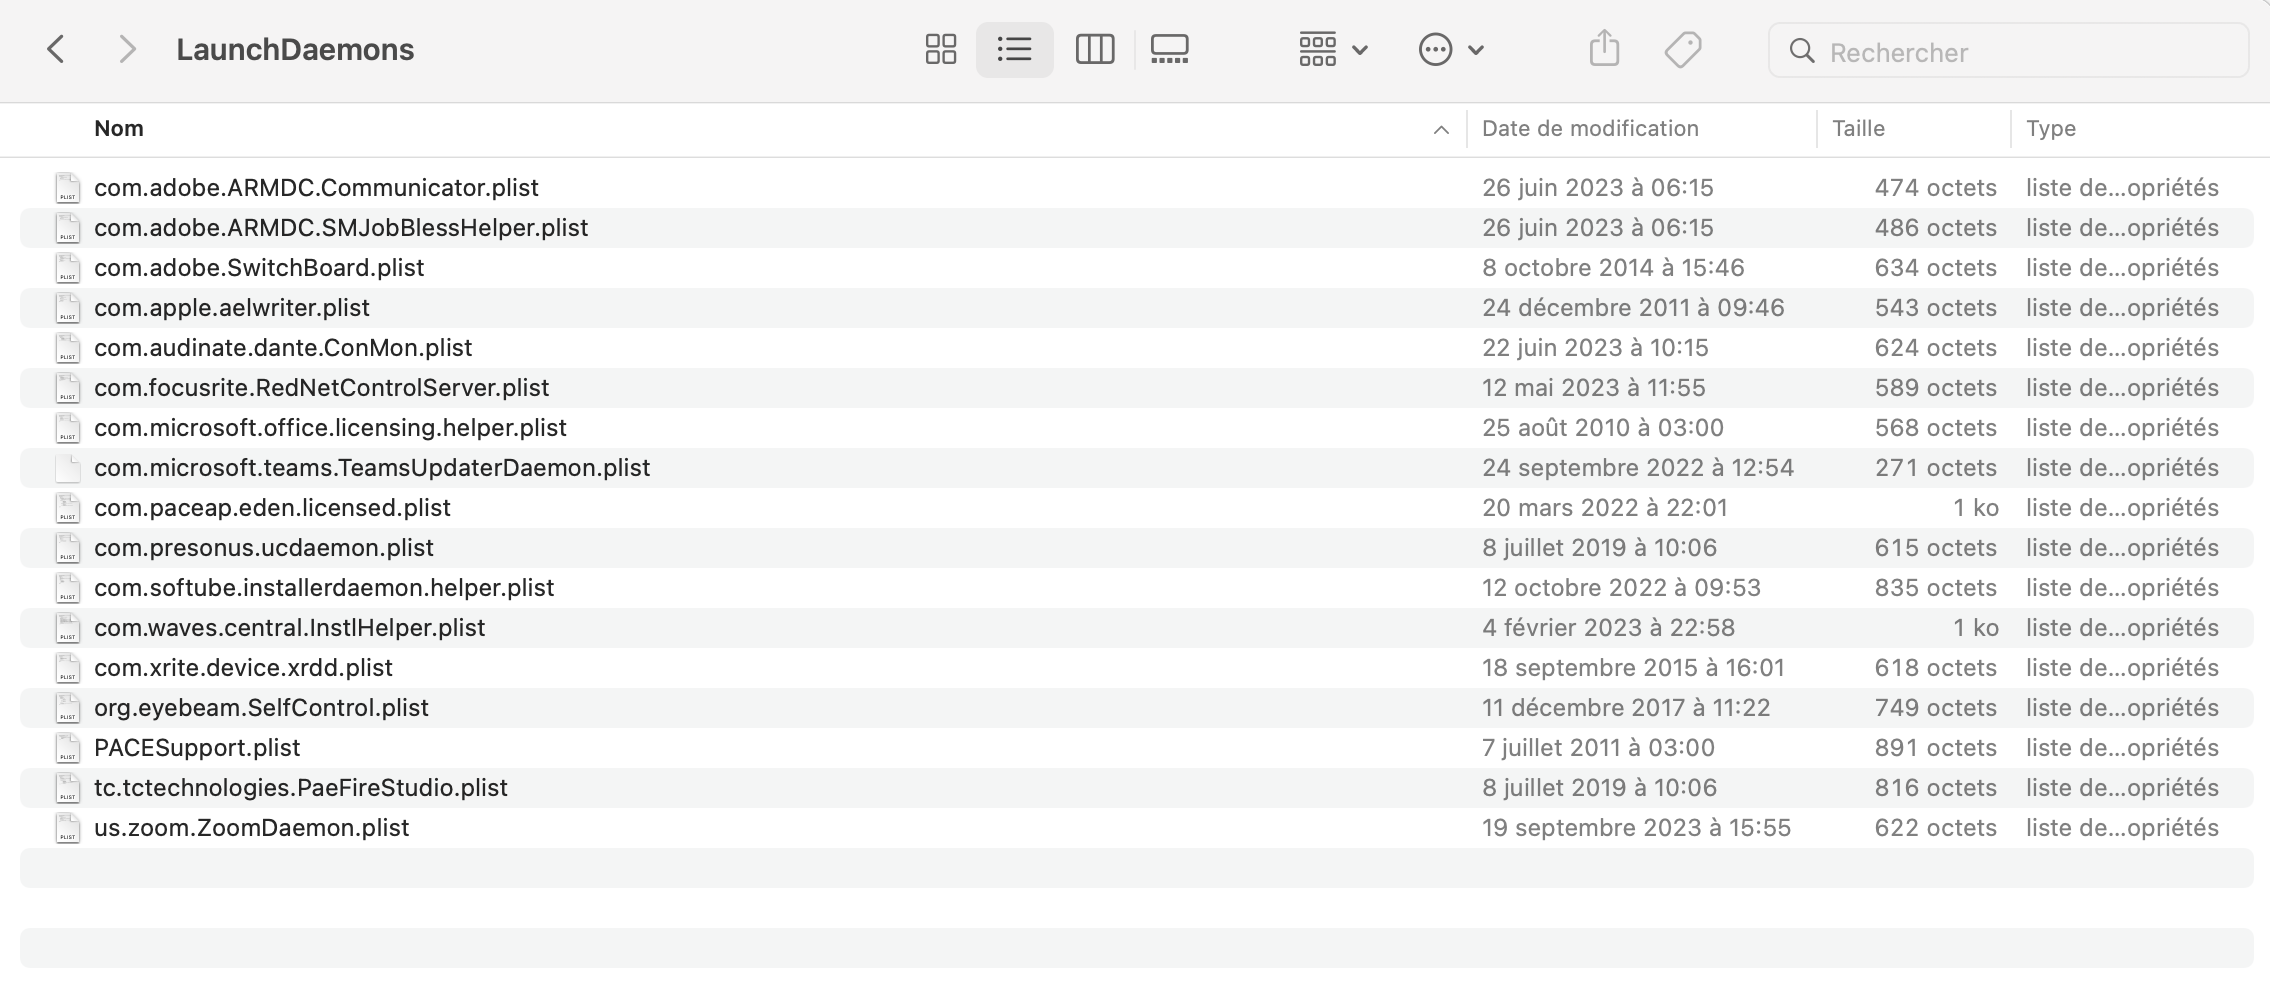
Task: Click the com.adobe.ARMDC.SMJobBlessHelper.plist file icon
Action: click(x=68, y=227)
